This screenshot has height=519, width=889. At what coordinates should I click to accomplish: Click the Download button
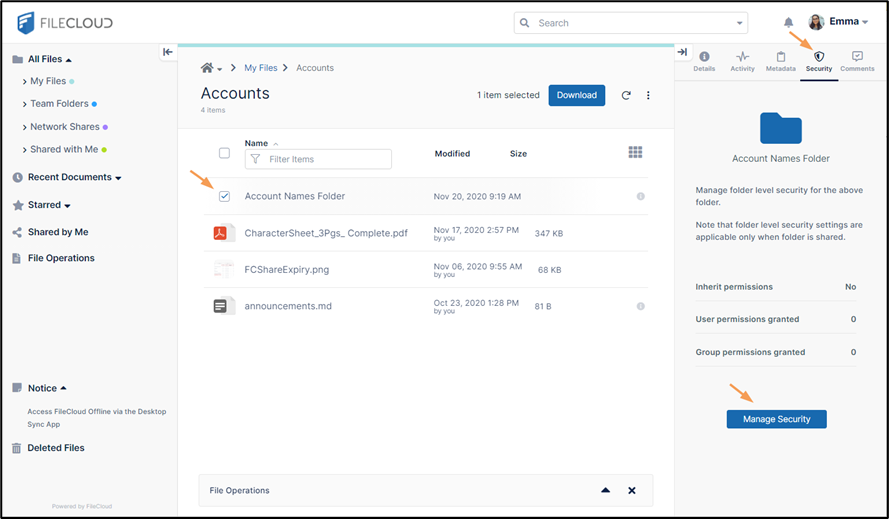pos(576,95)
